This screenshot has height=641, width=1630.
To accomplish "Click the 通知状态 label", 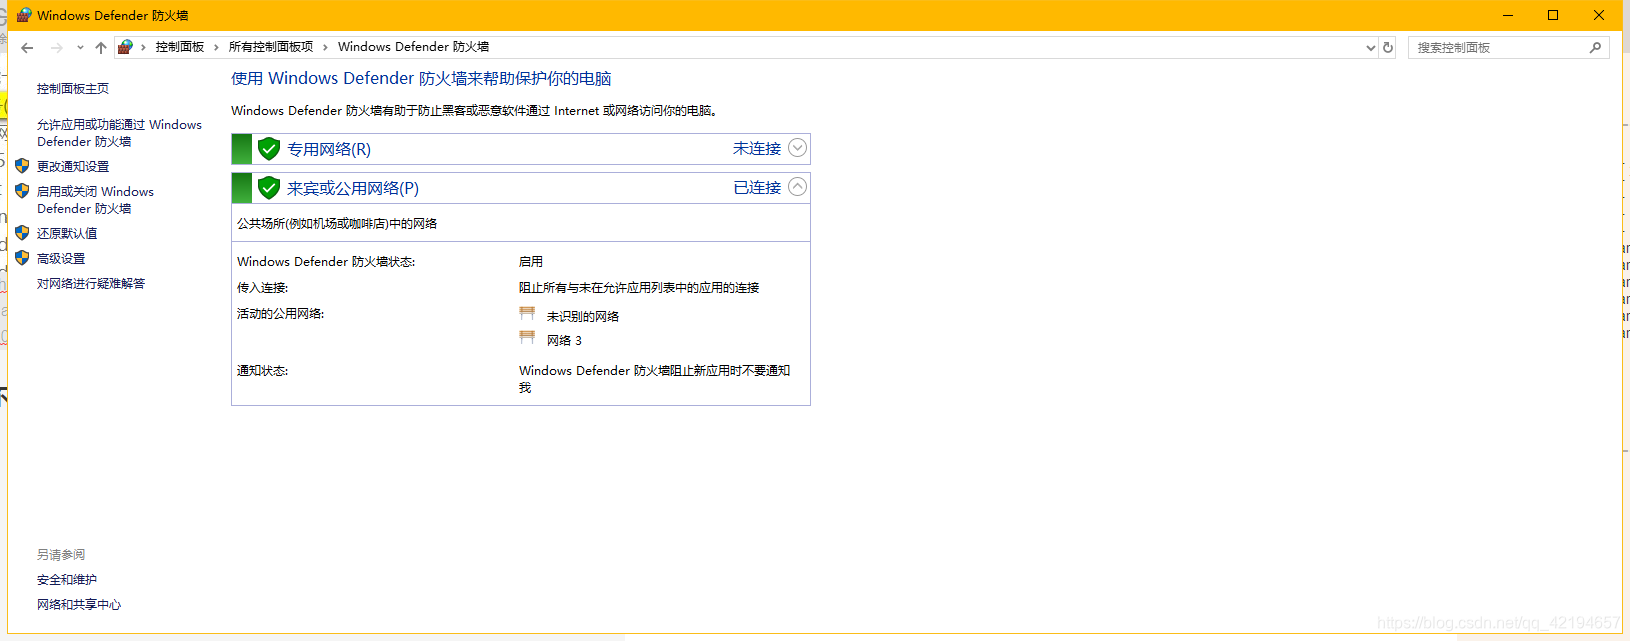I will (x=262, y=370).
